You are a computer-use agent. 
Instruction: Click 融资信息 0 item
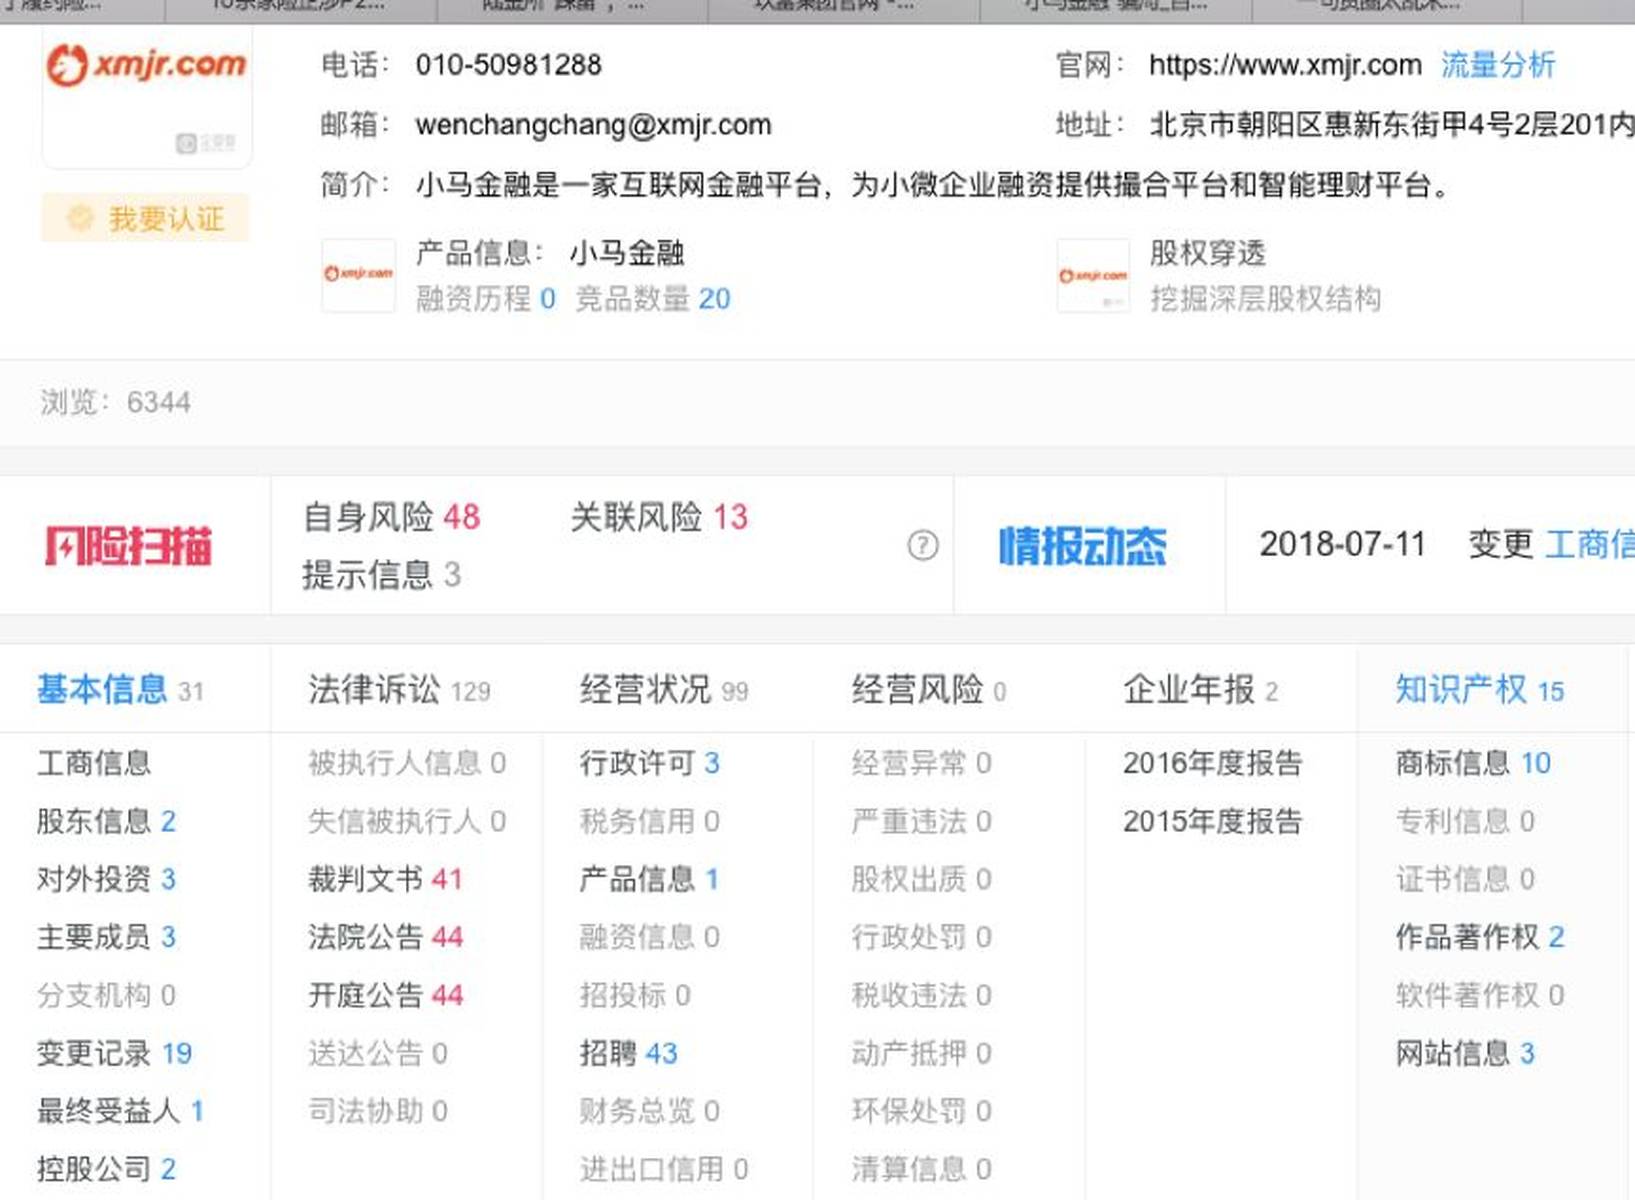pyautogui.click(x=650, y=937)
